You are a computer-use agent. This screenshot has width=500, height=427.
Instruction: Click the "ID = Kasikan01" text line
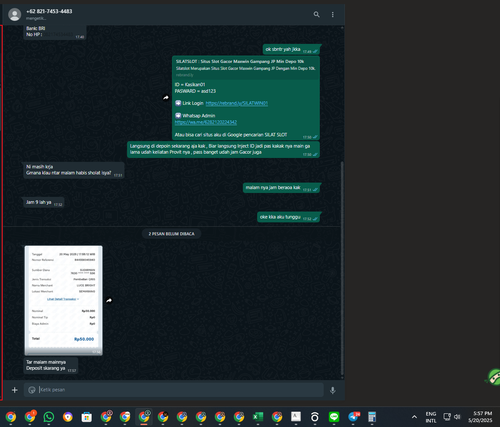pos(190,85)
